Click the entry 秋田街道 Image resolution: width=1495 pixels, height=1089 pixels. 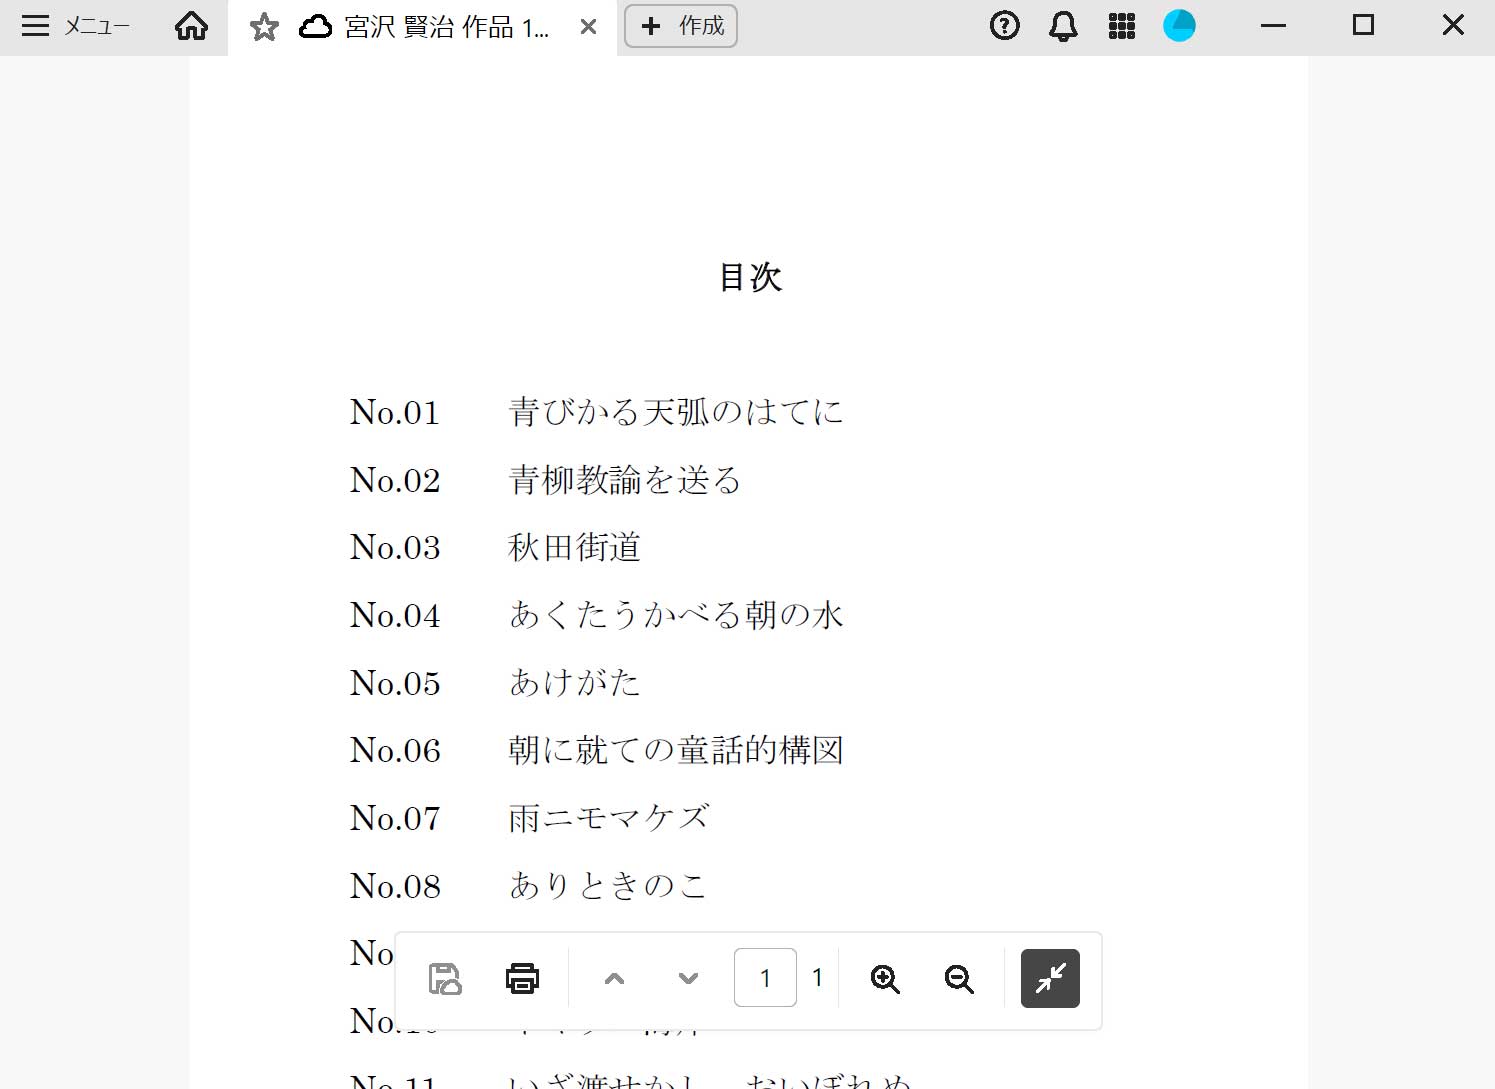574,547
